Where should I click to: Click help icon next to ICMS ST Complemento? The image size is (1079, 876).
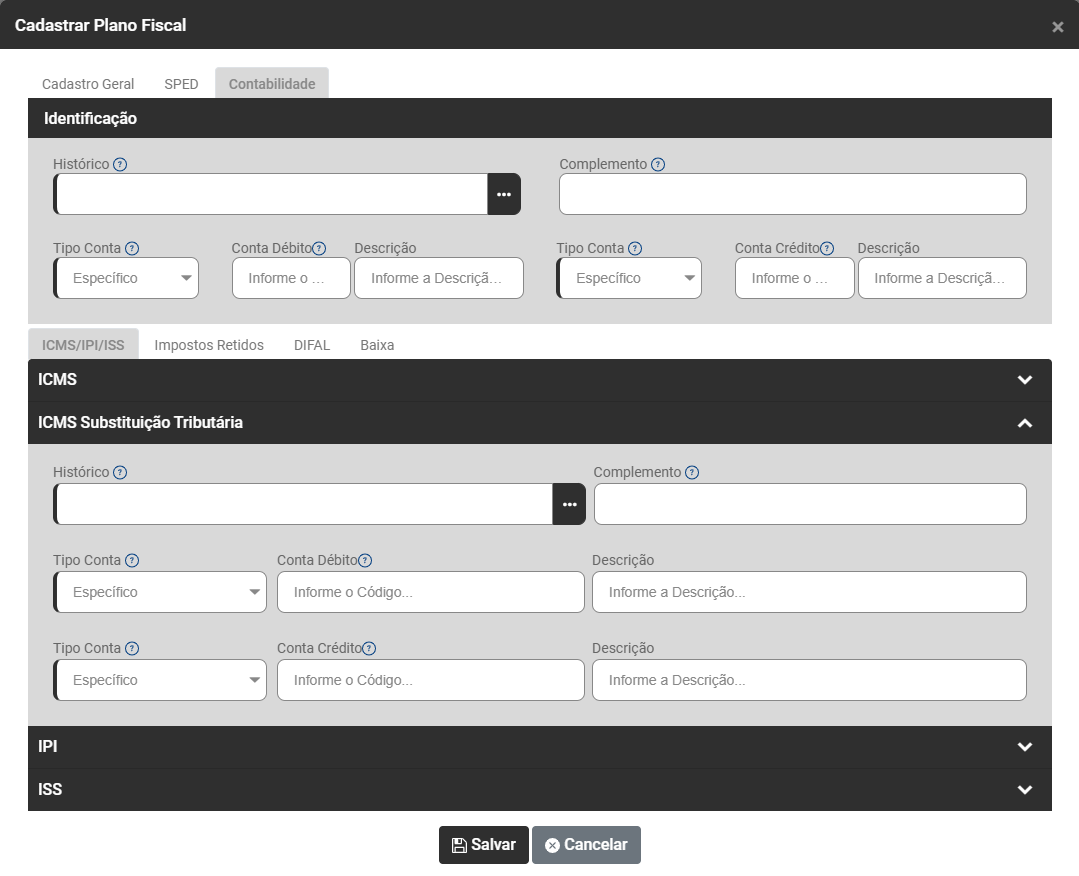[692, 473]
